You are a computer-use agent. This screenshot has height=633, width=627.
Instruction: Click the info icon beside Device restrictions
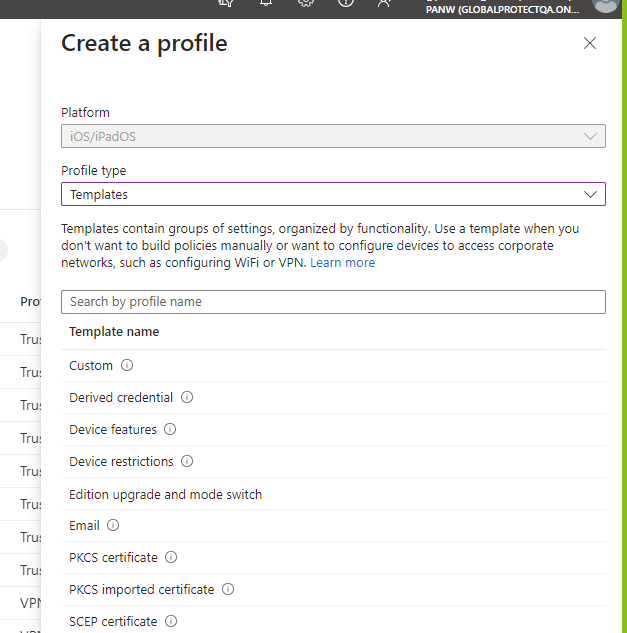pos(187,461)
